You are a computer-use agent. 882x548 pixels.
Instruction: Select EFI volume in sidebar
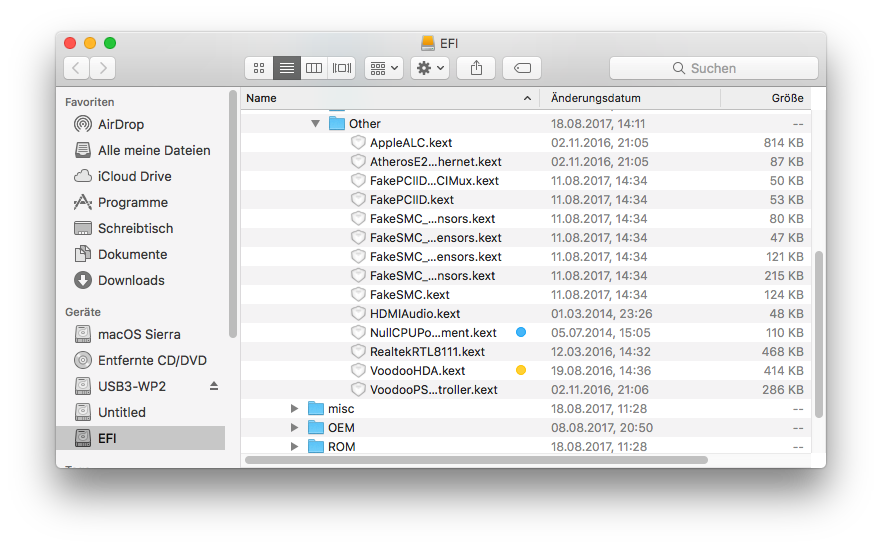(x=141, y=438)
